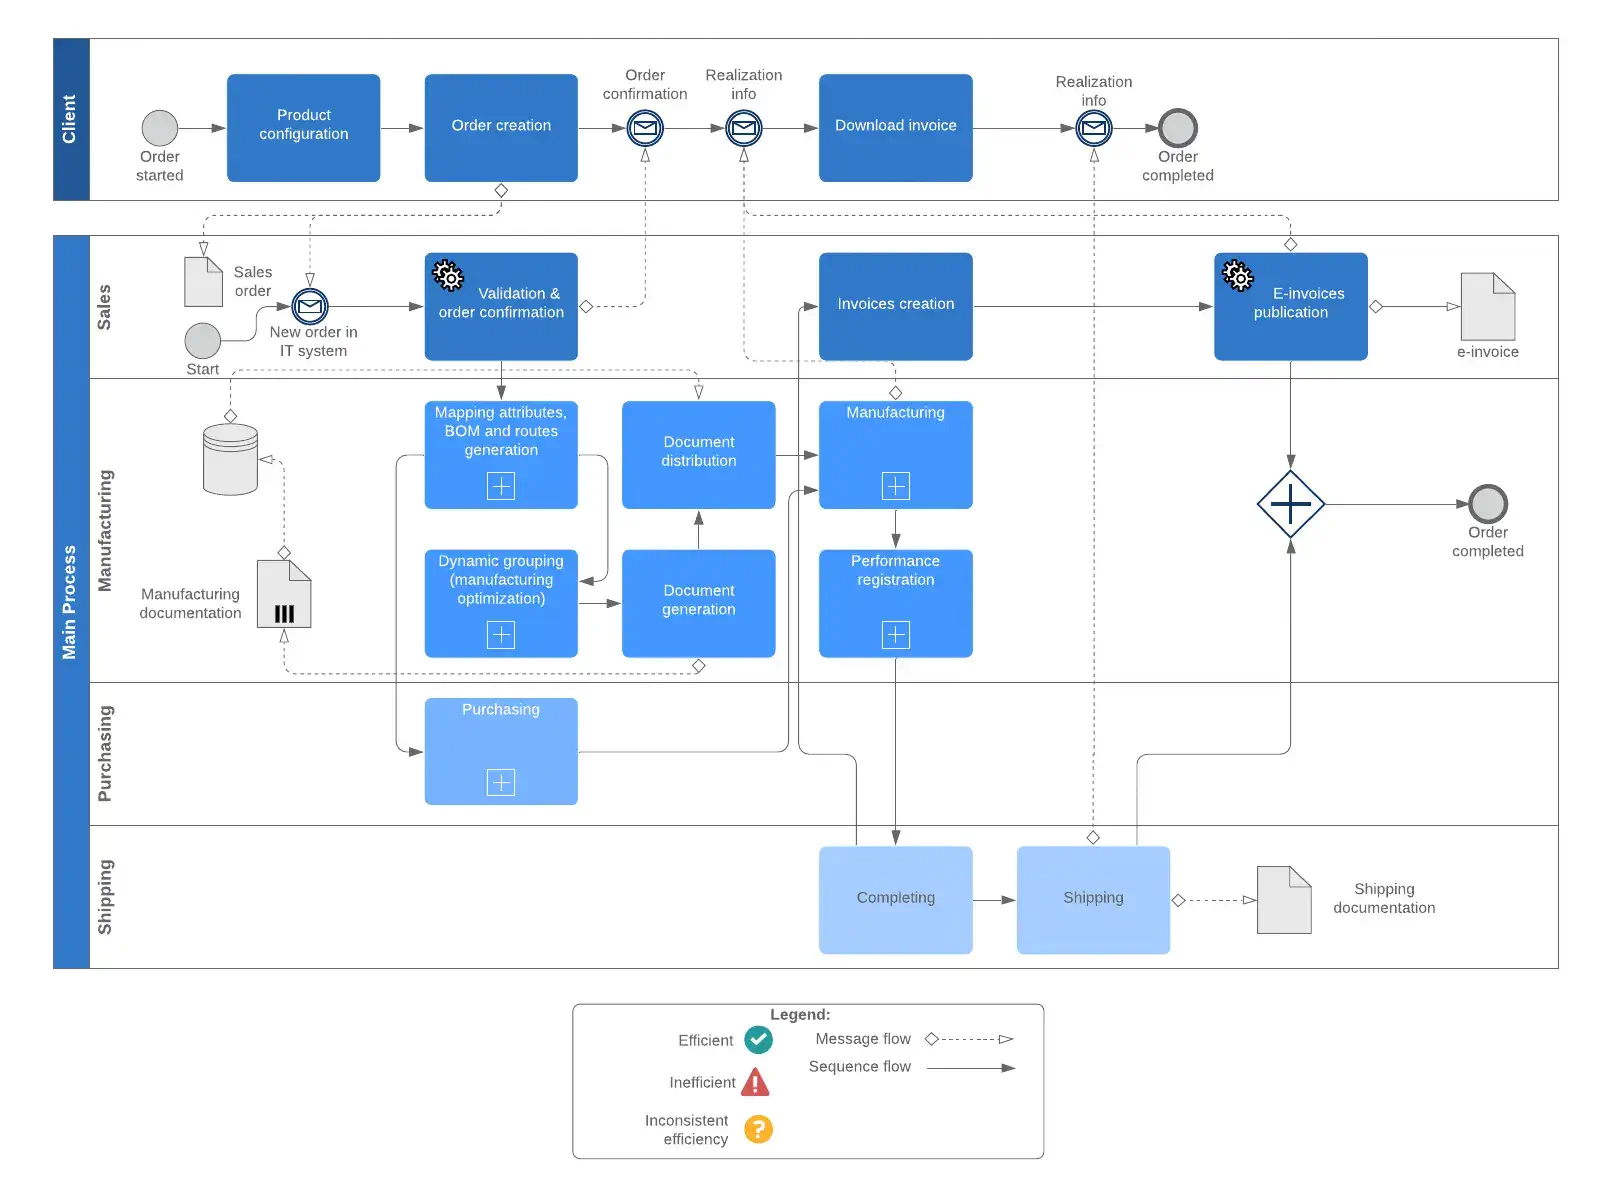This screenshot has width=1617, height=1198.
Task: Click the Manufacturing documentation document icon
Action: (283, 594)
